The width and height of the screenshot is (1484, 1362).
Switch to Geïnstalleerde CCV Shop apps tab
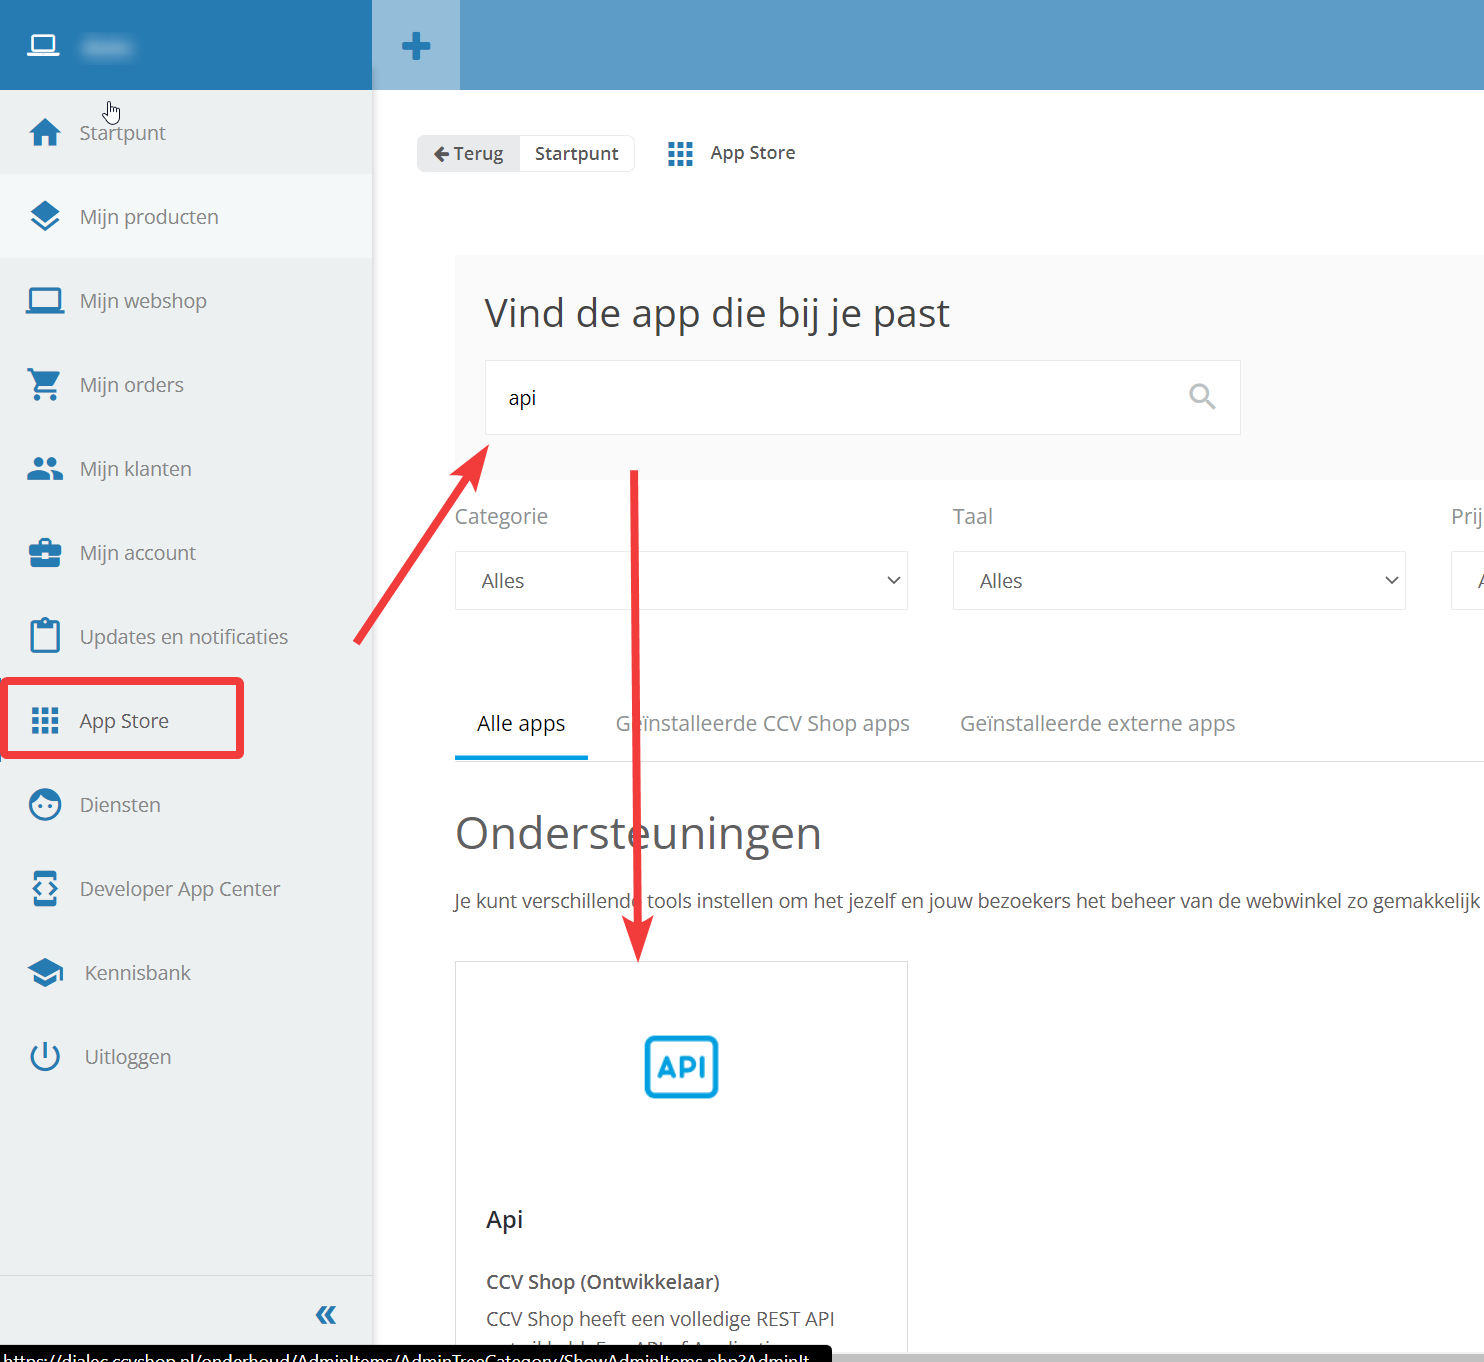(763, 723)
